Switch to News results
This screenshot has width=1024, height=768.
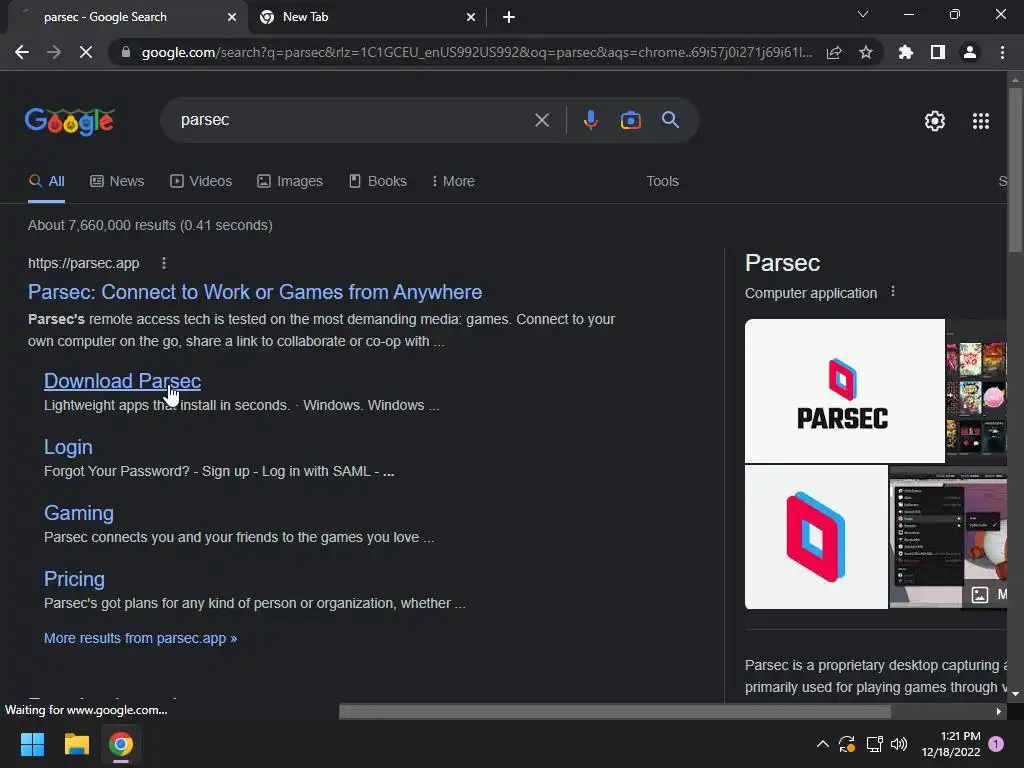pos(117,182)
